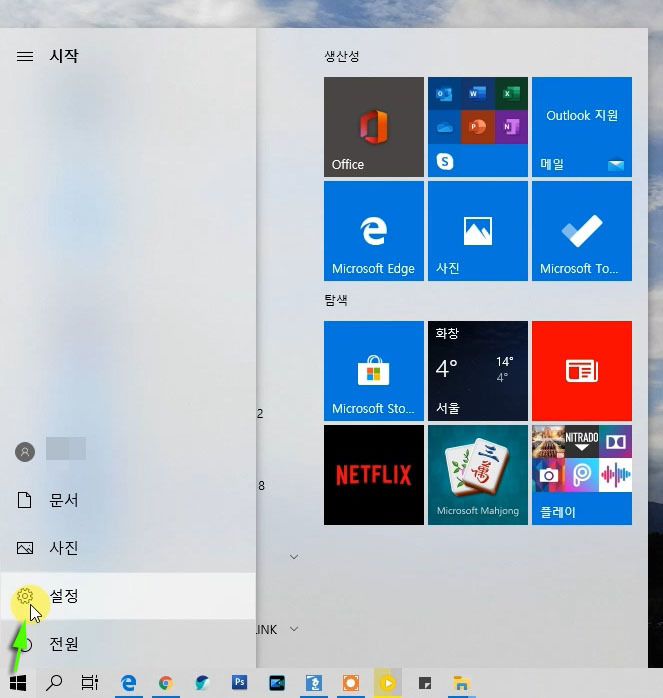Open 전원 (Power) options
The height and width of the screenshot is (698, 663).
coord(128,643)
